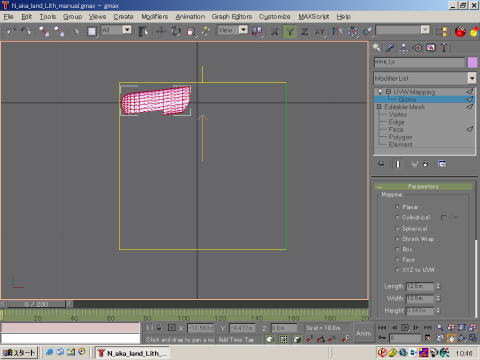Viewport: 480px width, 360px height.
Task: Click the highlighted Y axis constraint
Action: (290, 32)
